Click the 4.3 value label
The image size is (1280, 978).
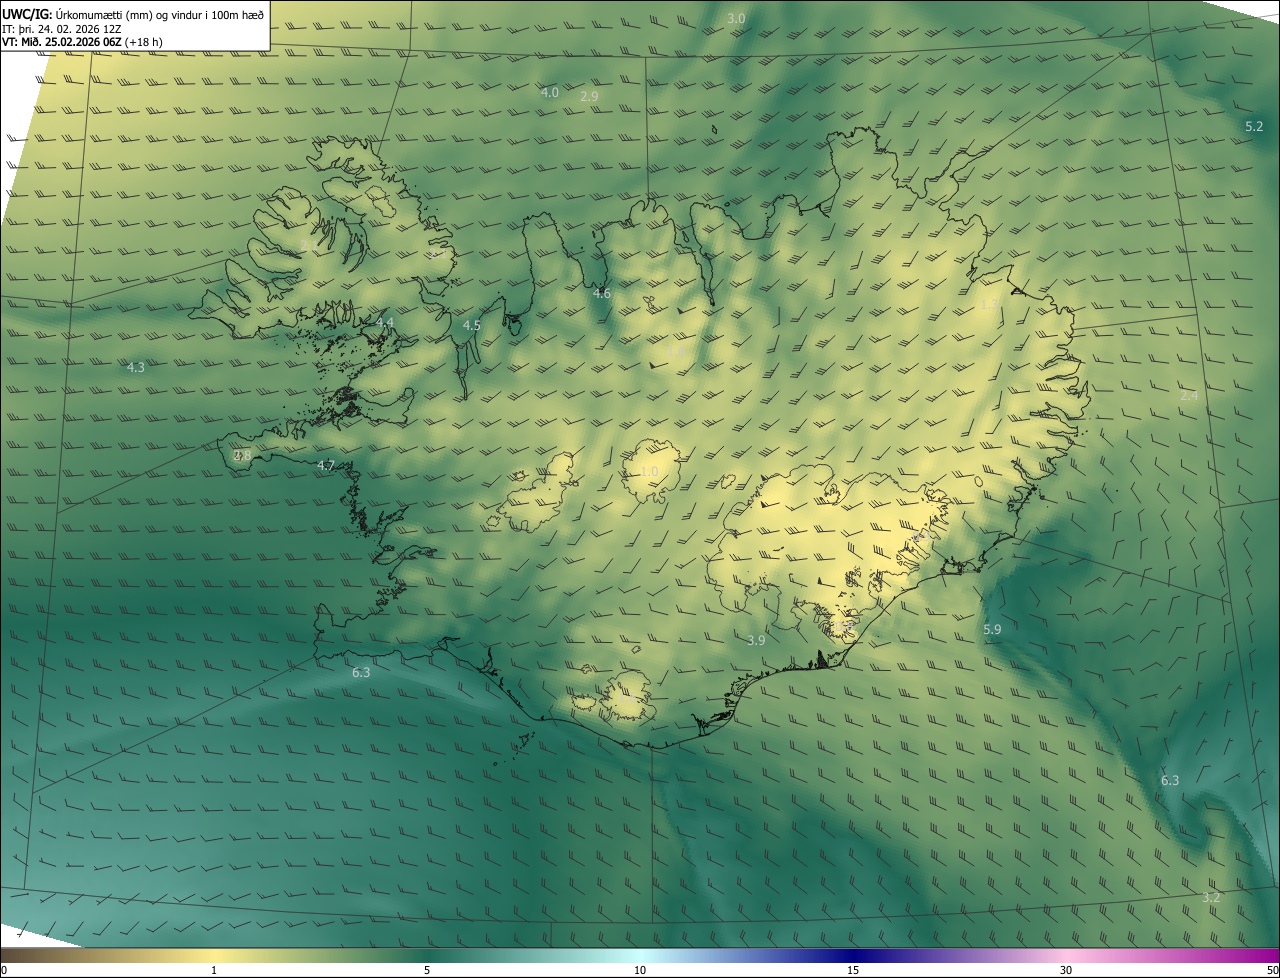[x=136, y=367]
